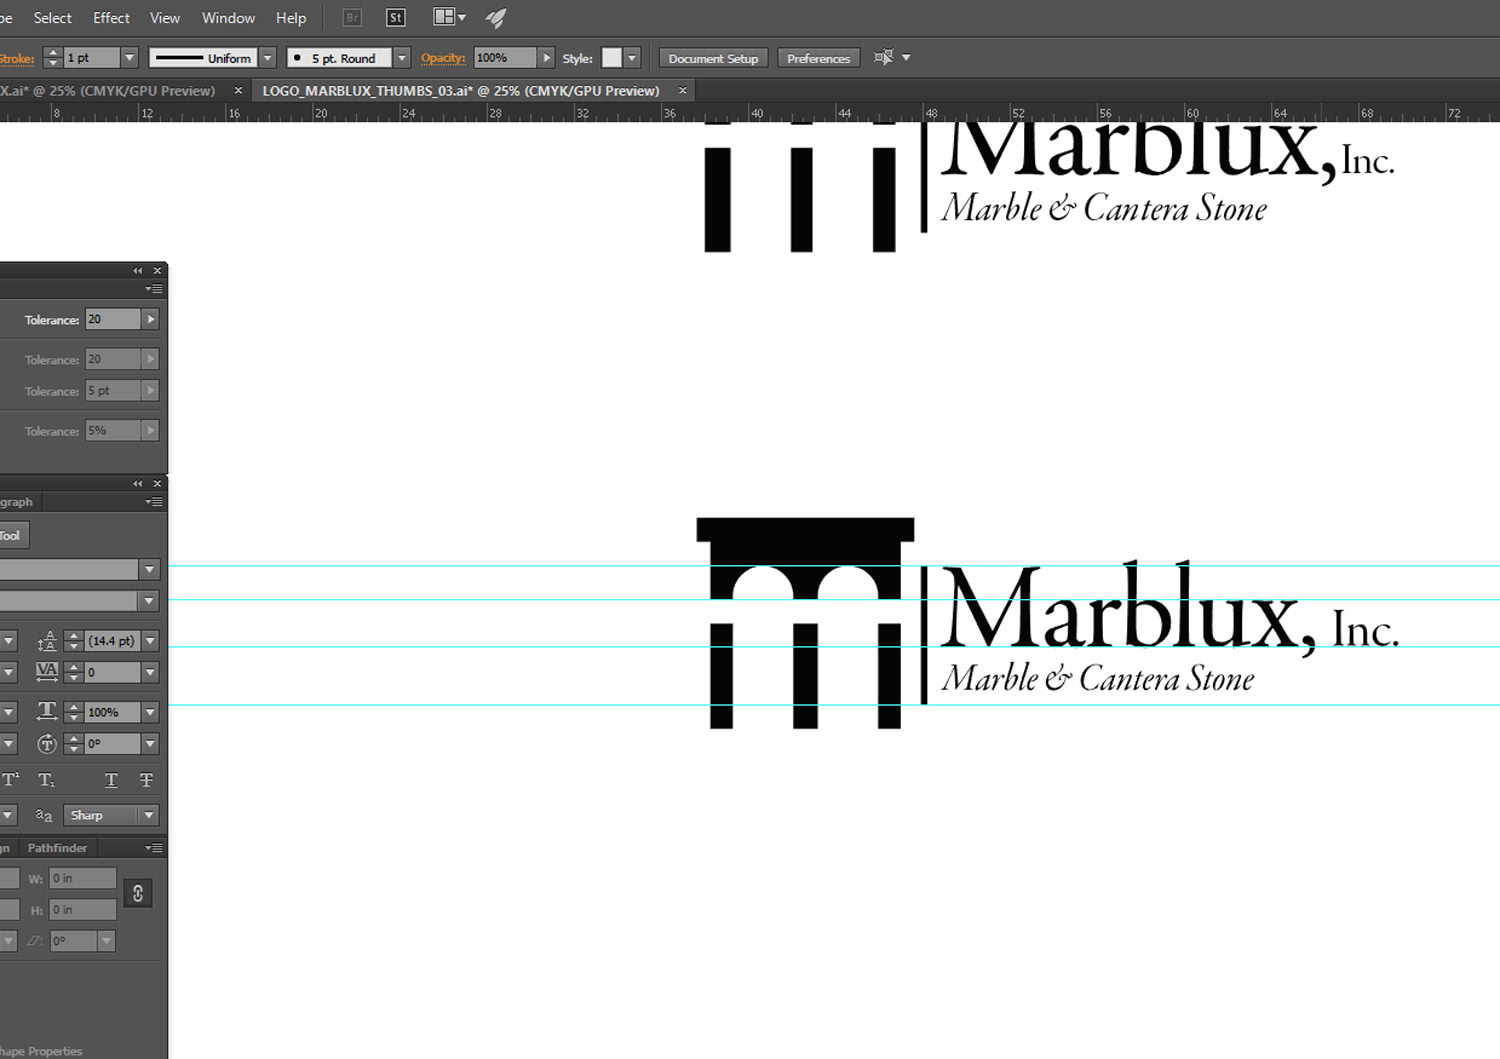Open the horizontal scale 100% dropdown
The width and height of the screenshot is (1500, 1059).
click(150, 712)
